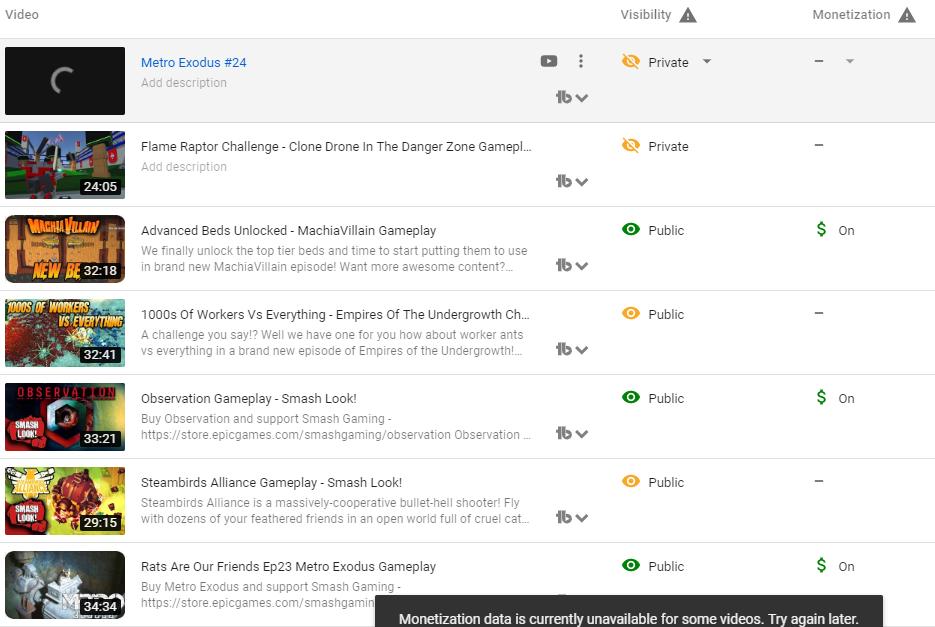Open options menu for Metro Exodus #24
Screen dimensions: 935x627
(x=581, y=61)
